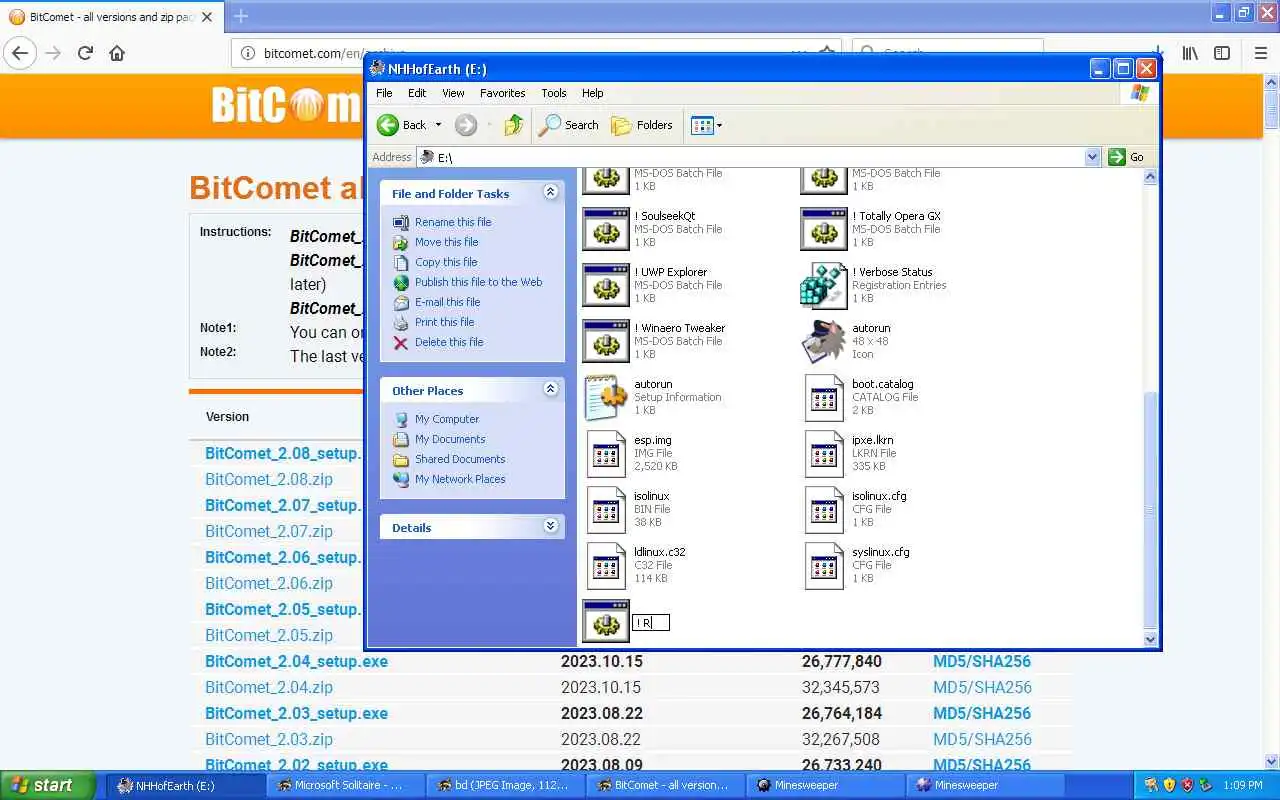Open My Documents in Other Places

[x=450, y=439]
